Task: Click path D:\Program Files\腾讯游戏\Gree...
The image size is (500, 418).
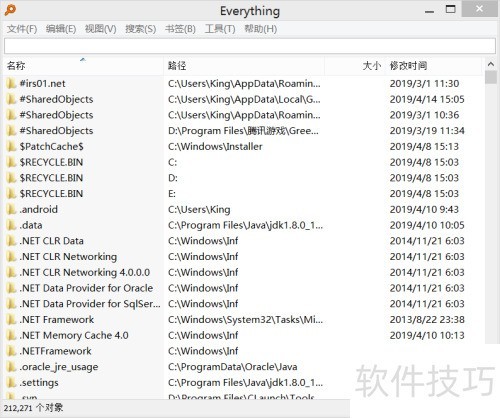Action: point(243,130)
